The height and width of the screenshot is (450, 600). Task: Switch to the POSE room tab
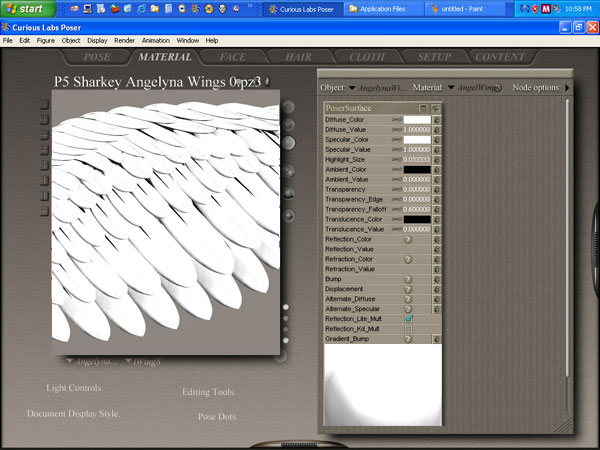[x=97, y=57]
